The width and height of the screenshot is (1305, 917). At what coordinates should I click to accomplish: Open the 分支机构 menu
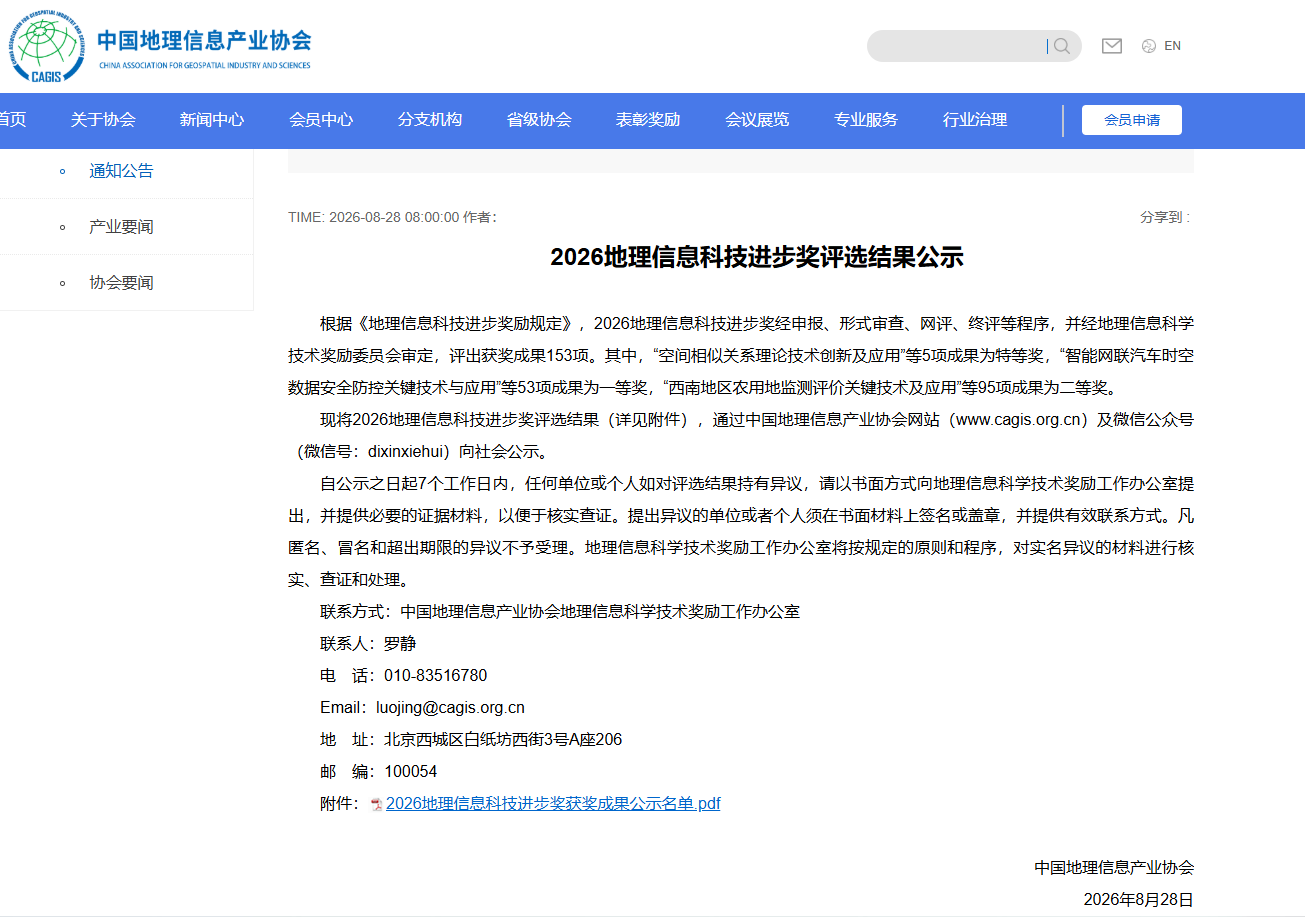click(430, 120)
